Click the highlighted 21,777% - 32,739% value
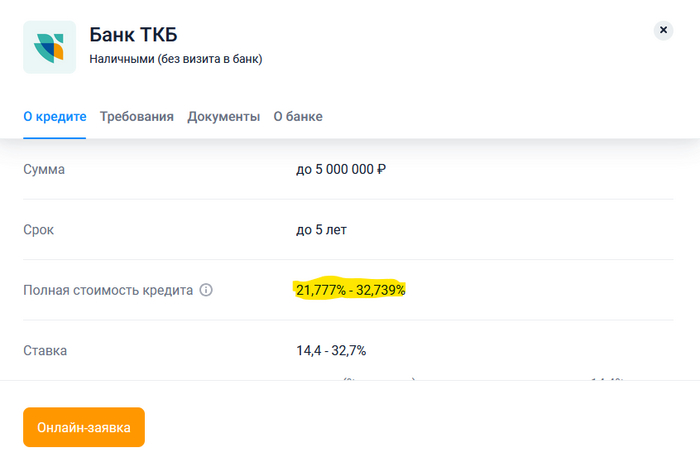The height and width of the screenshot is (467, 700). click(351, 290)
